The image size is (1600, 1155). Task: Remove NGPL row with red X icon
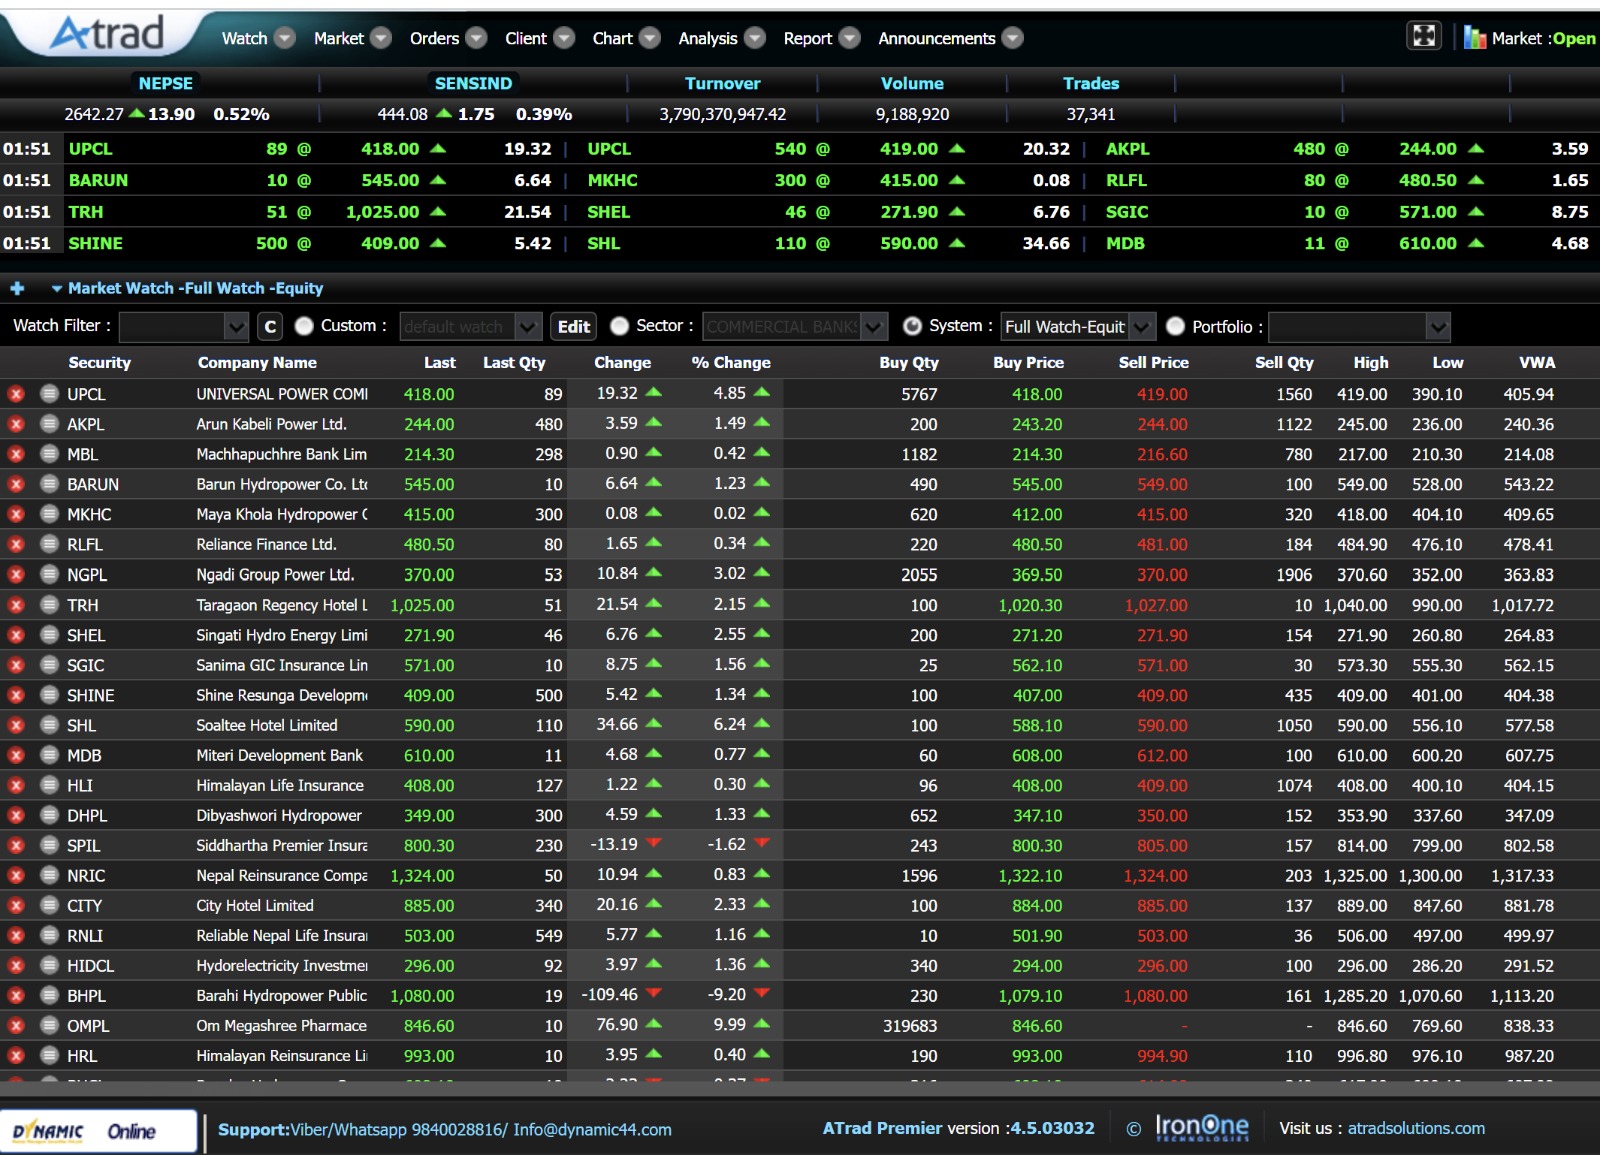(x=16, y=575)
